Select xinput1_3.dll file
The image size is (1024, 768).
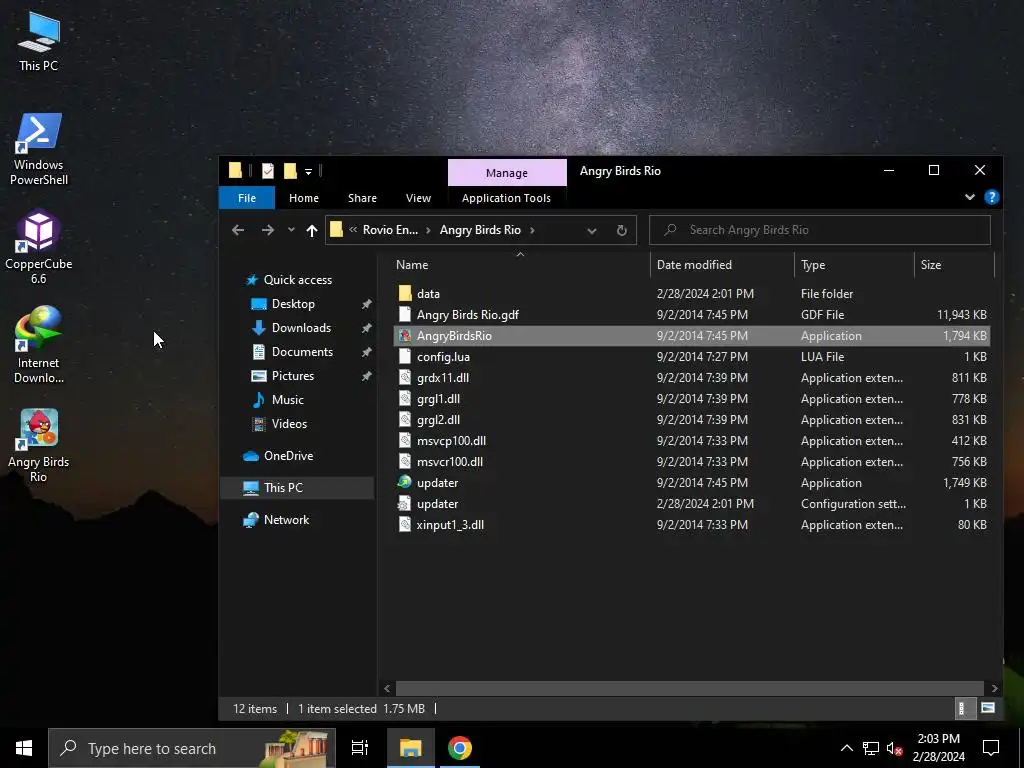point(692,524)
